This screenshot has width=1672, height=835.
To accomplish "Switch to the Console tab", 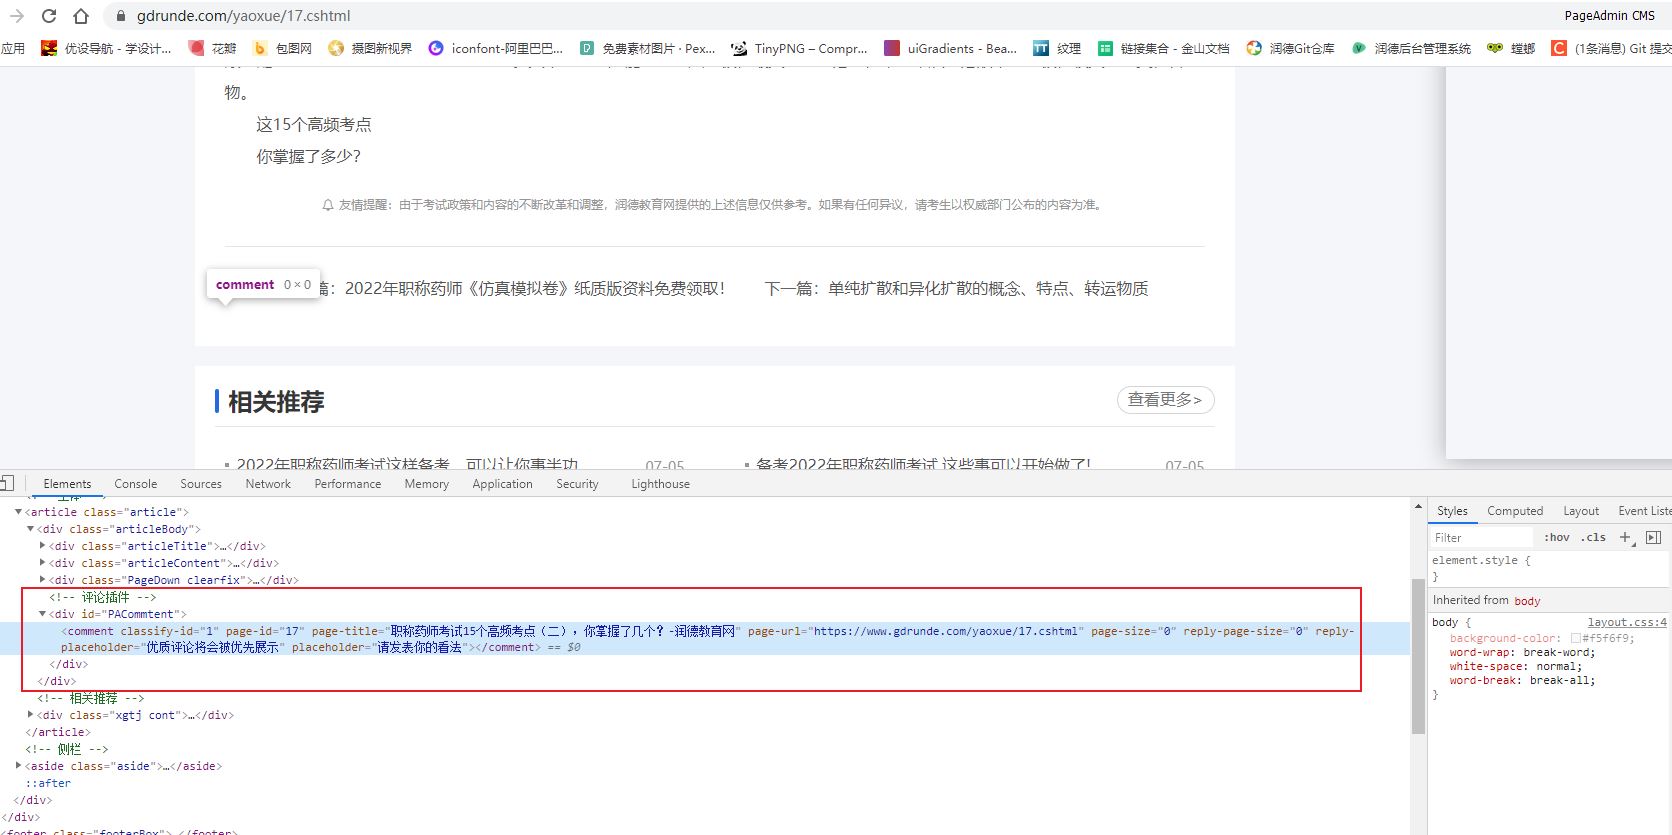I will click(x=135, y=484).
